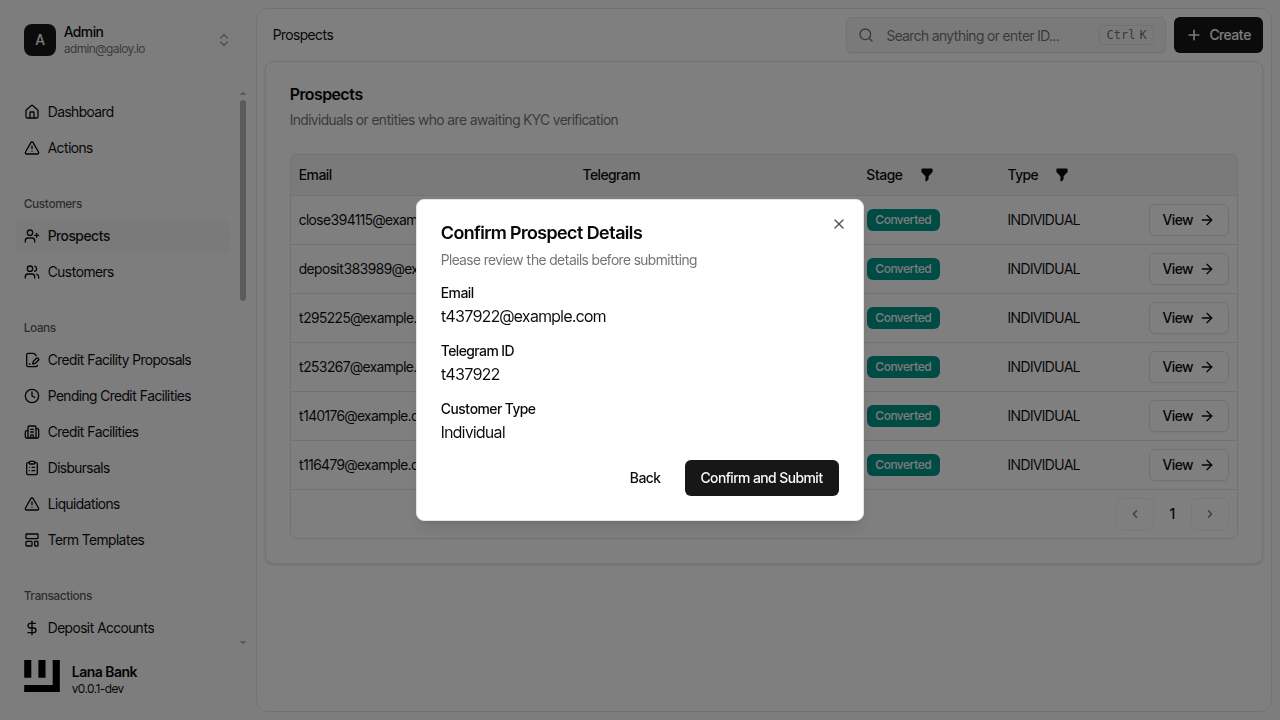Close the Confirm Prospect Details dialog
Screen dimensions: 1280x720
pyautogui.click(x=839, y=224)
